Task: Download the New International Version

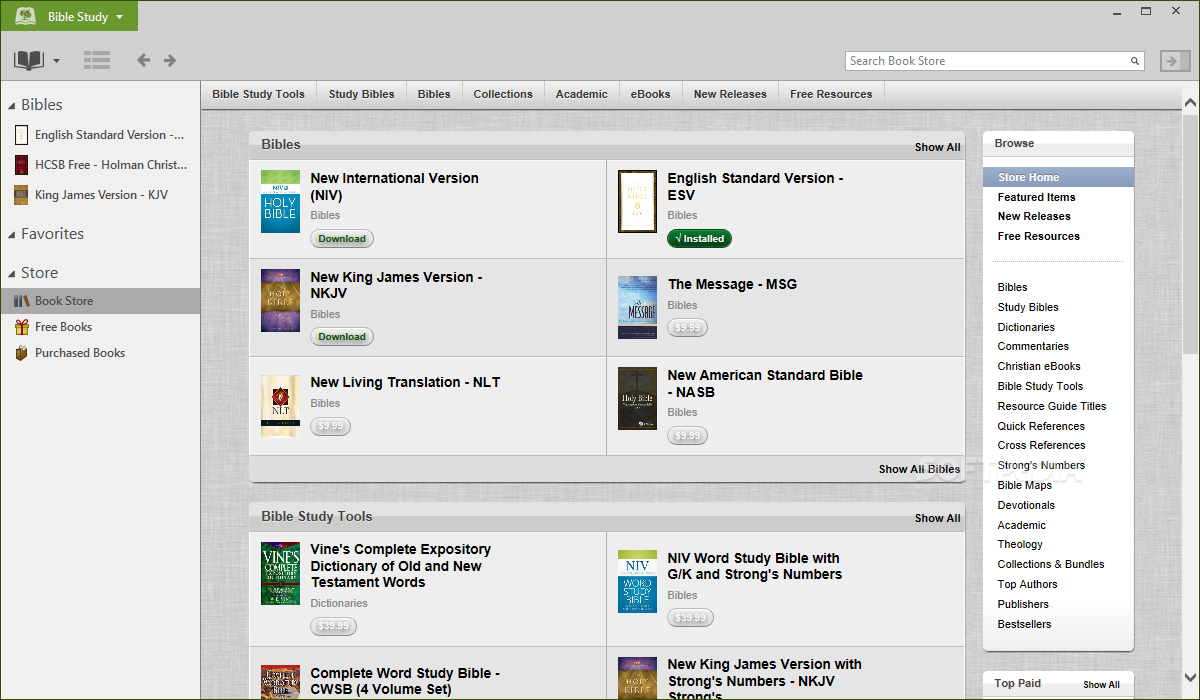Action: tap(342, 239)
